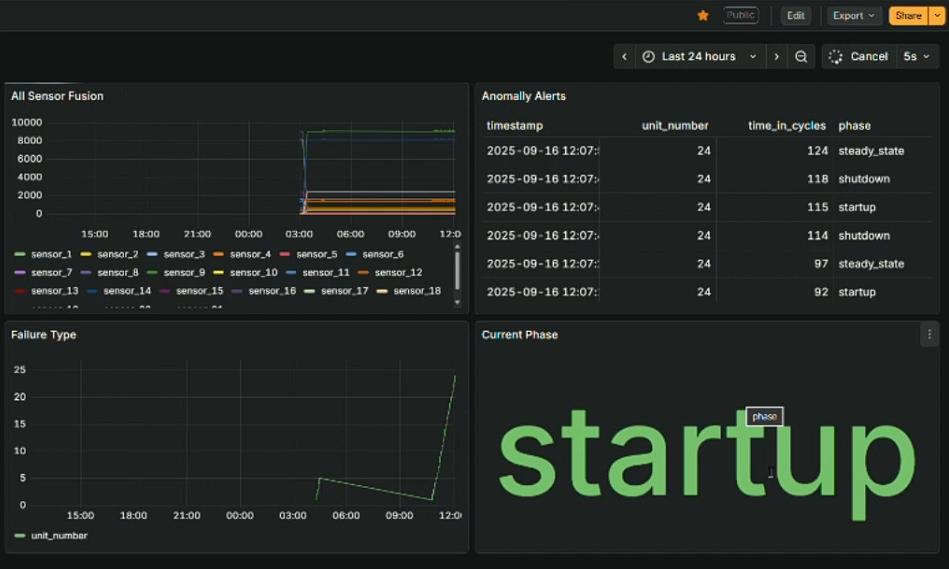Screen dimensions: 949x569
Task: Click All Sensor Fusion panel title
Action: point(57,96)
